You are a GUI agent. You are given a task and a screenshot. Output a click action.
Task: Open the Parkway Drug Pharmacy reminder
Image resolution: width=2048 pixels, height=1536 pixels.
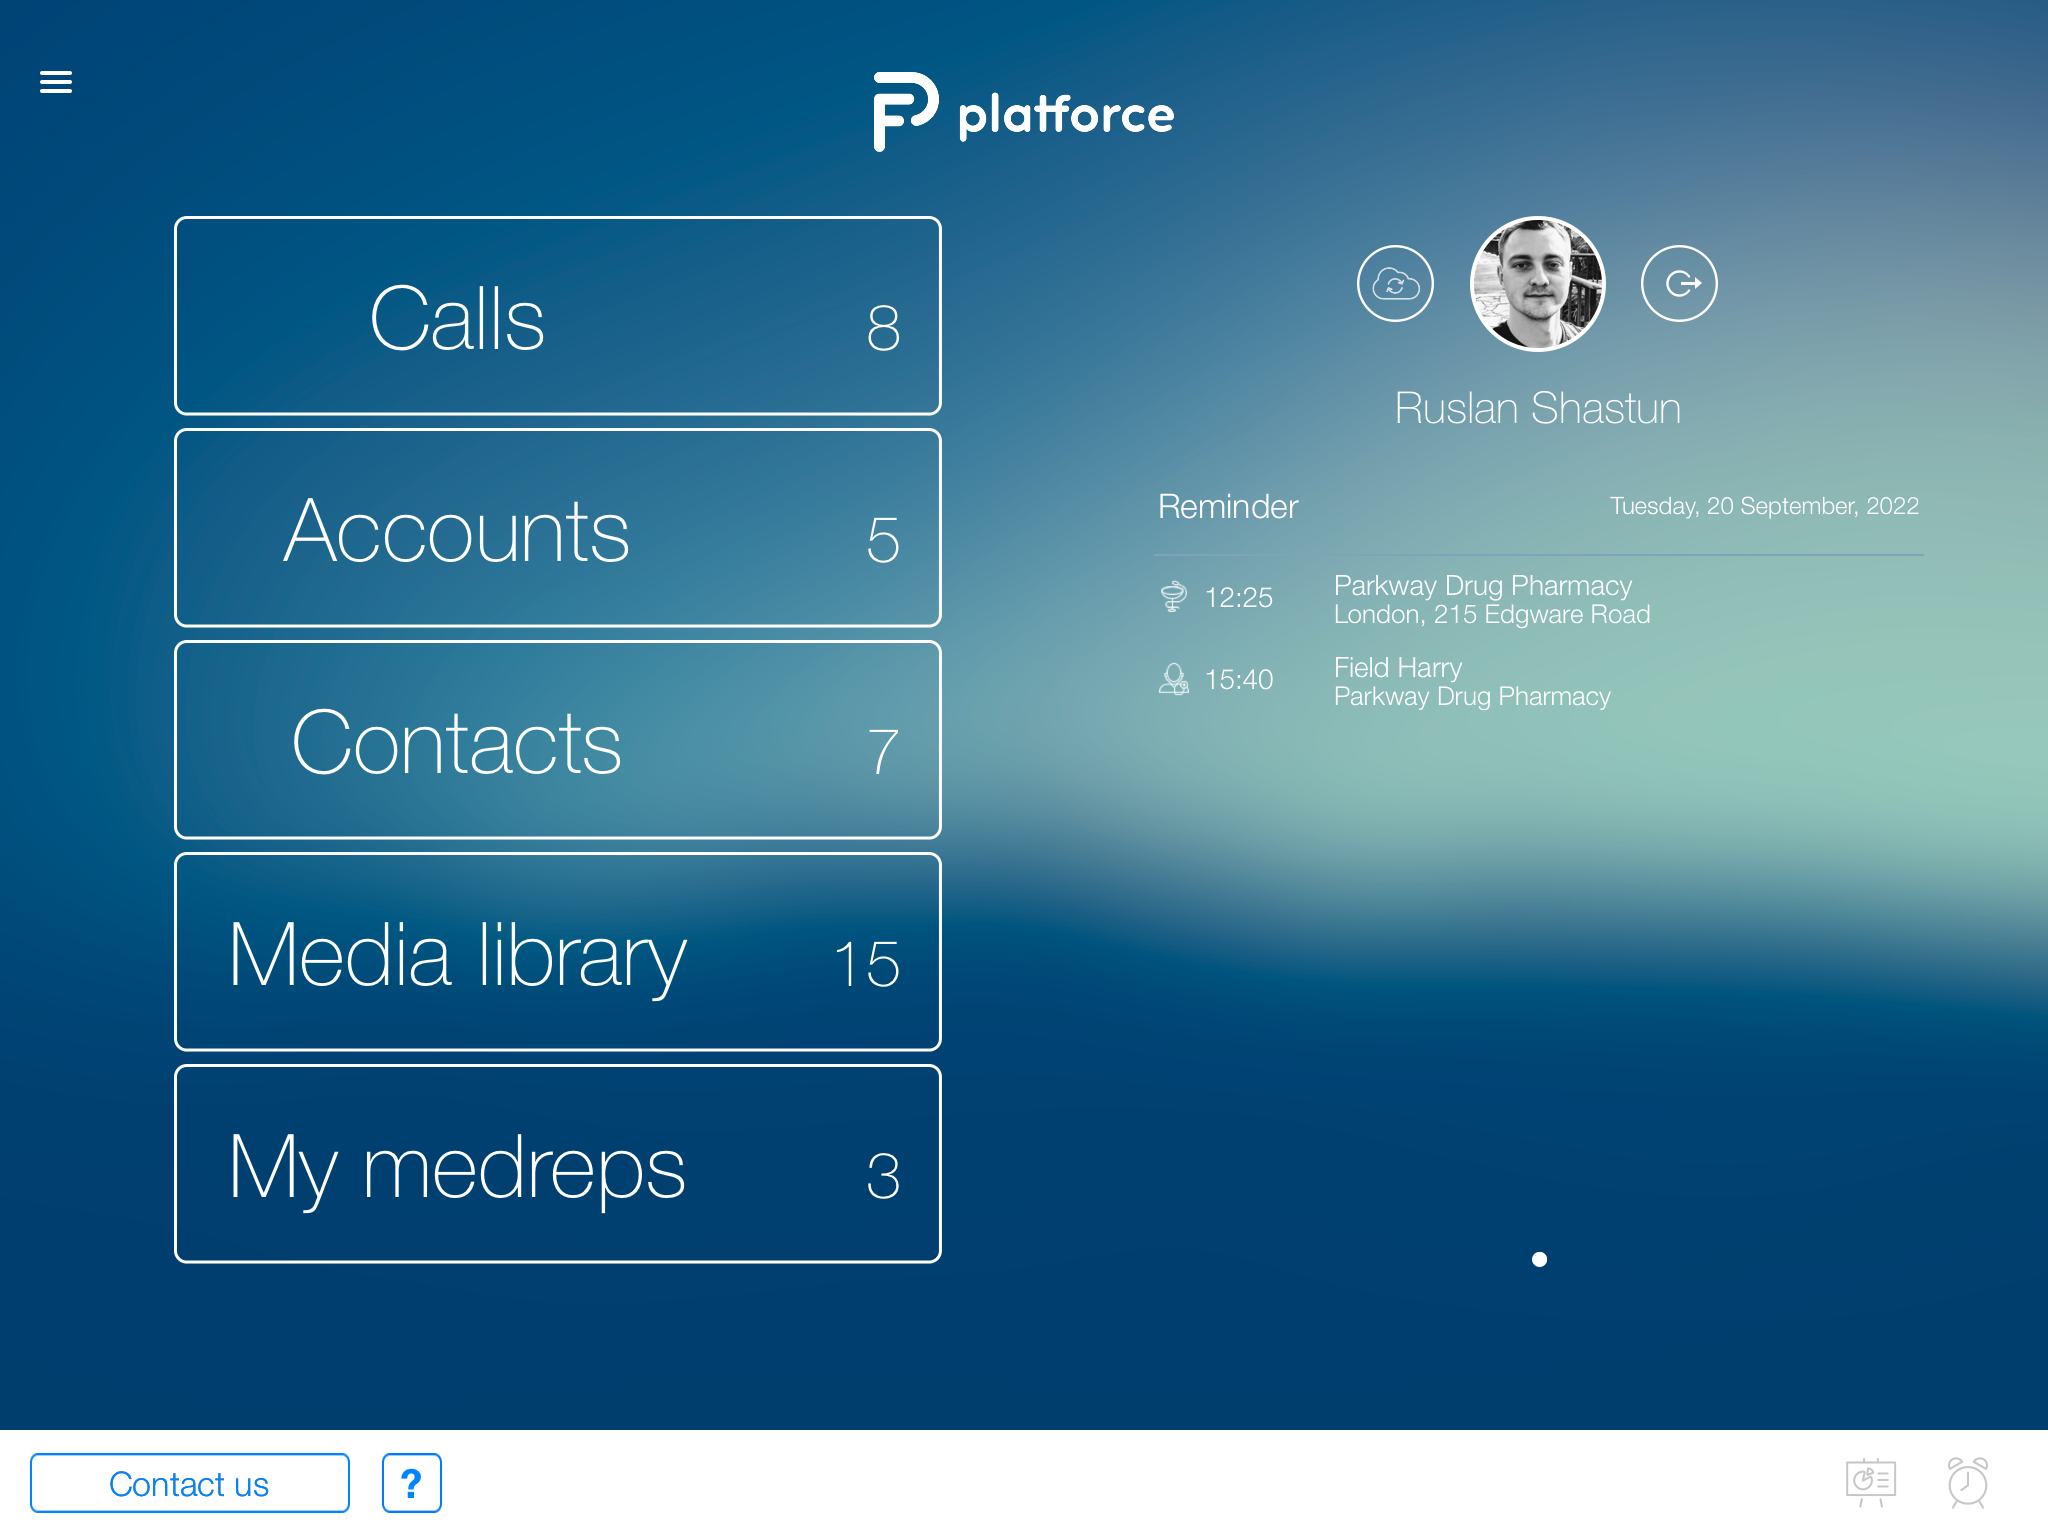[x=1490, y=599]
